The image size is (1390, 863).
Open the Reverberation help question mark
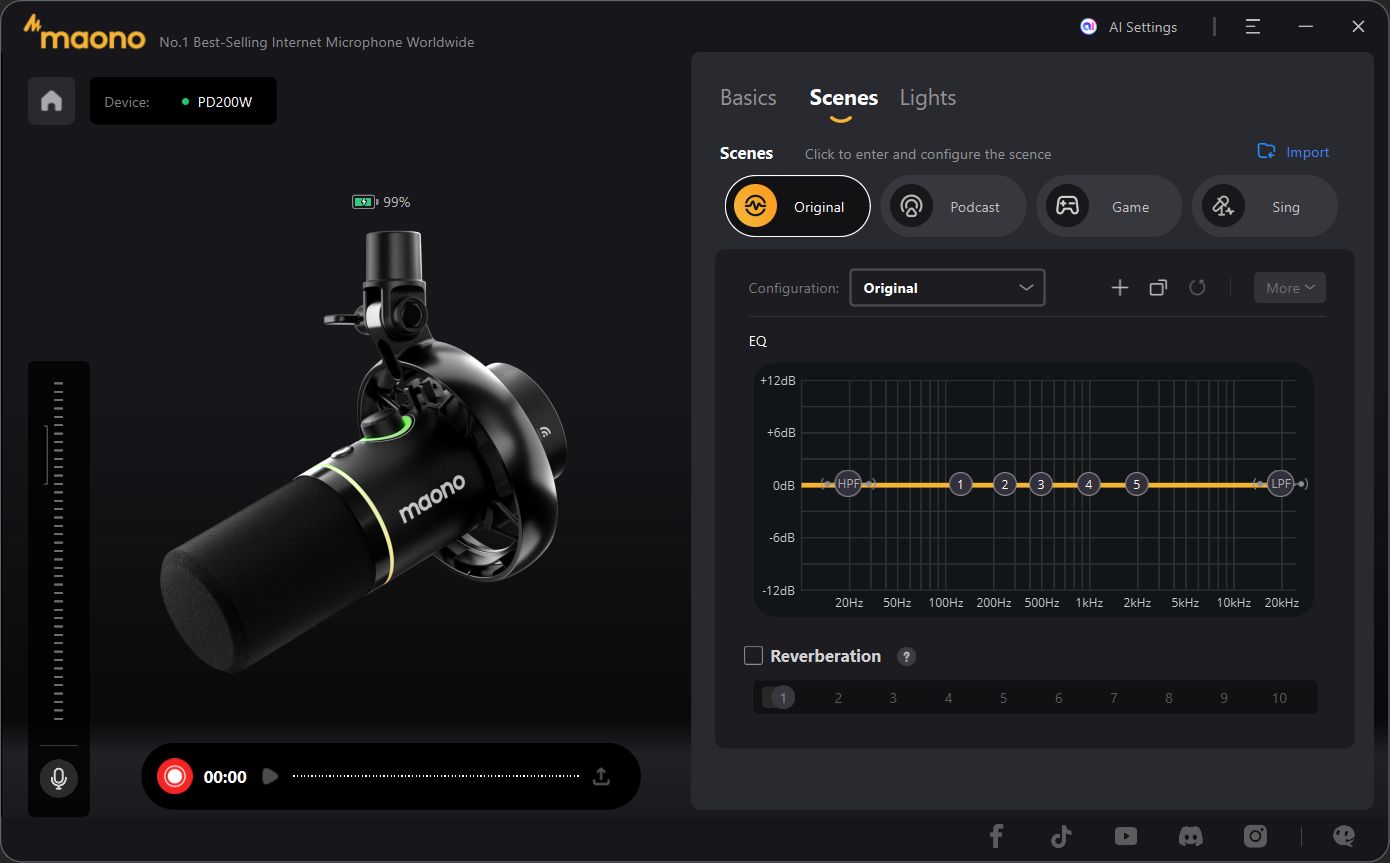(906, 657)
